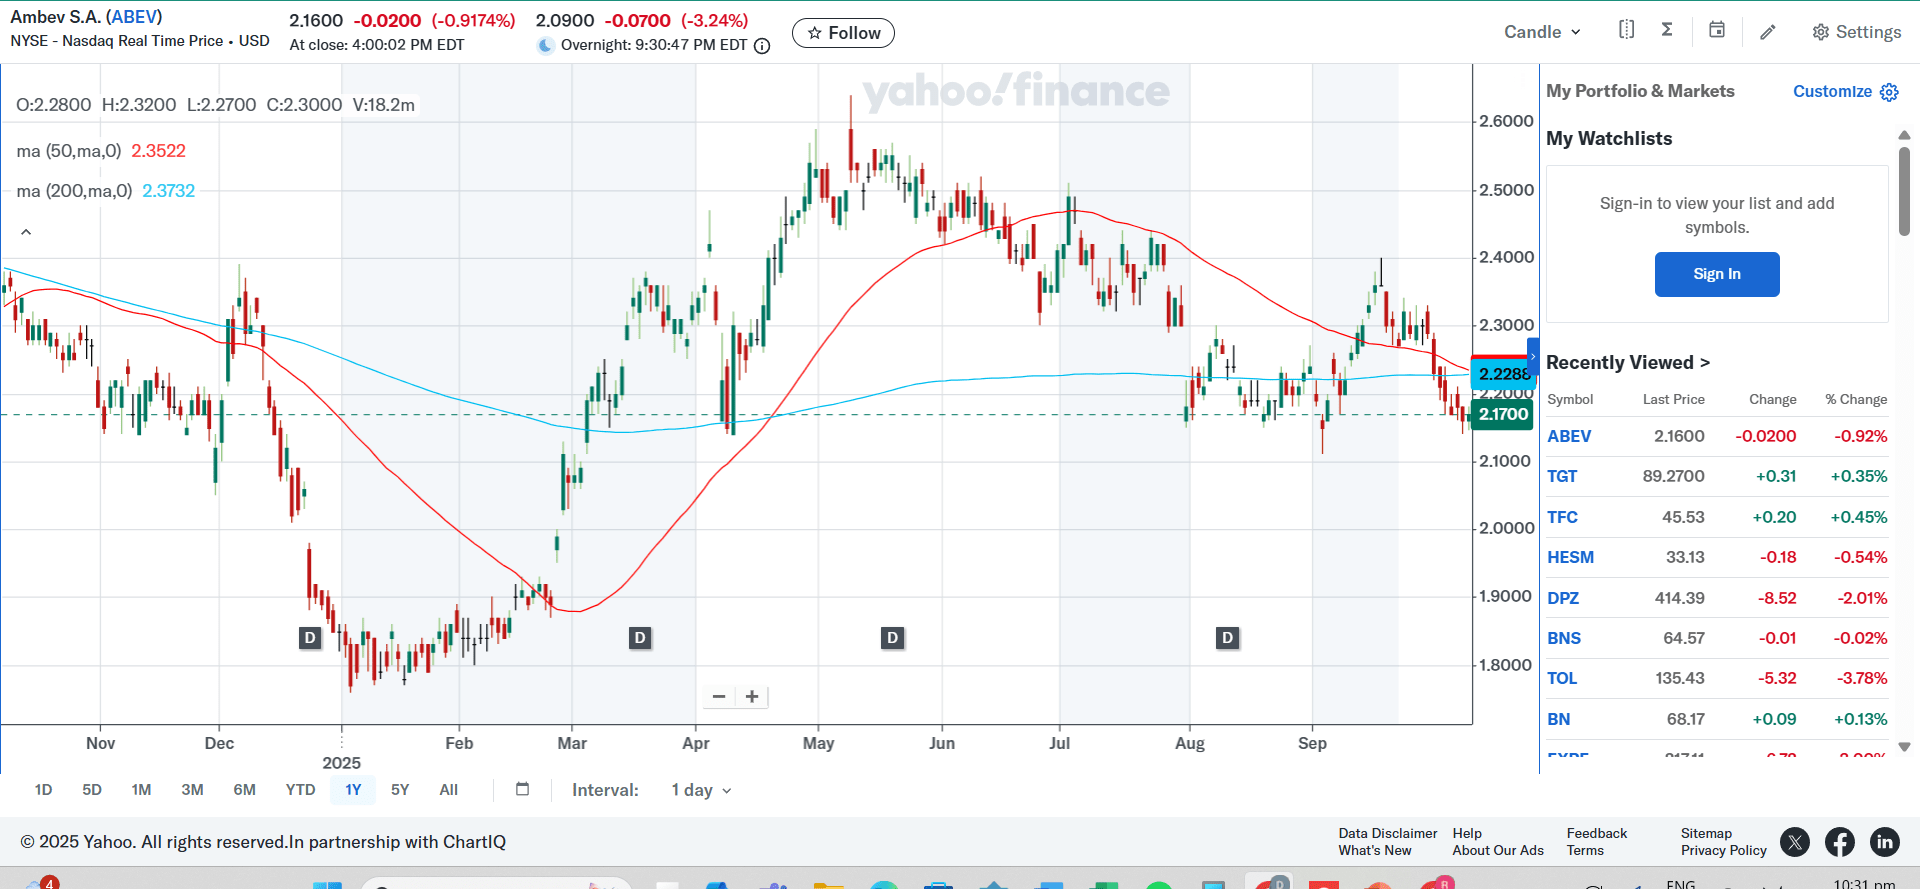Open the custom date range calendar icon

[522, 789]
